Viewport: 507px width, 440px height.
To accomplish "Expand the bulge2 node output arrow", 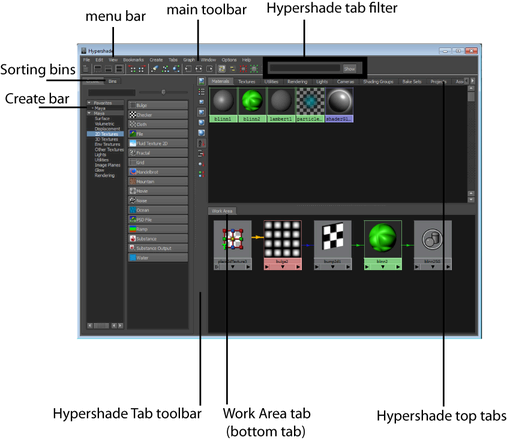I will point(298,267).
